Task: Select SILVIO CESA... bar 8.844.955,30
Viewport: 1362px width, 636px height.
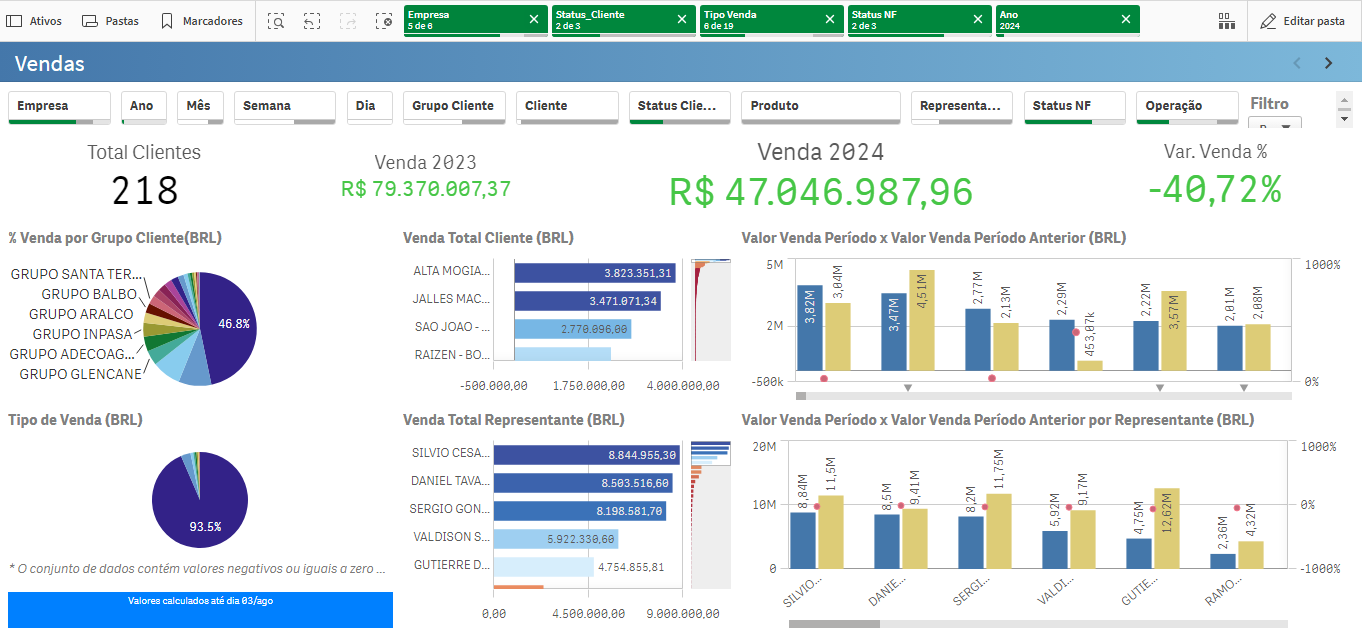Action: click(x=586, y=455)
